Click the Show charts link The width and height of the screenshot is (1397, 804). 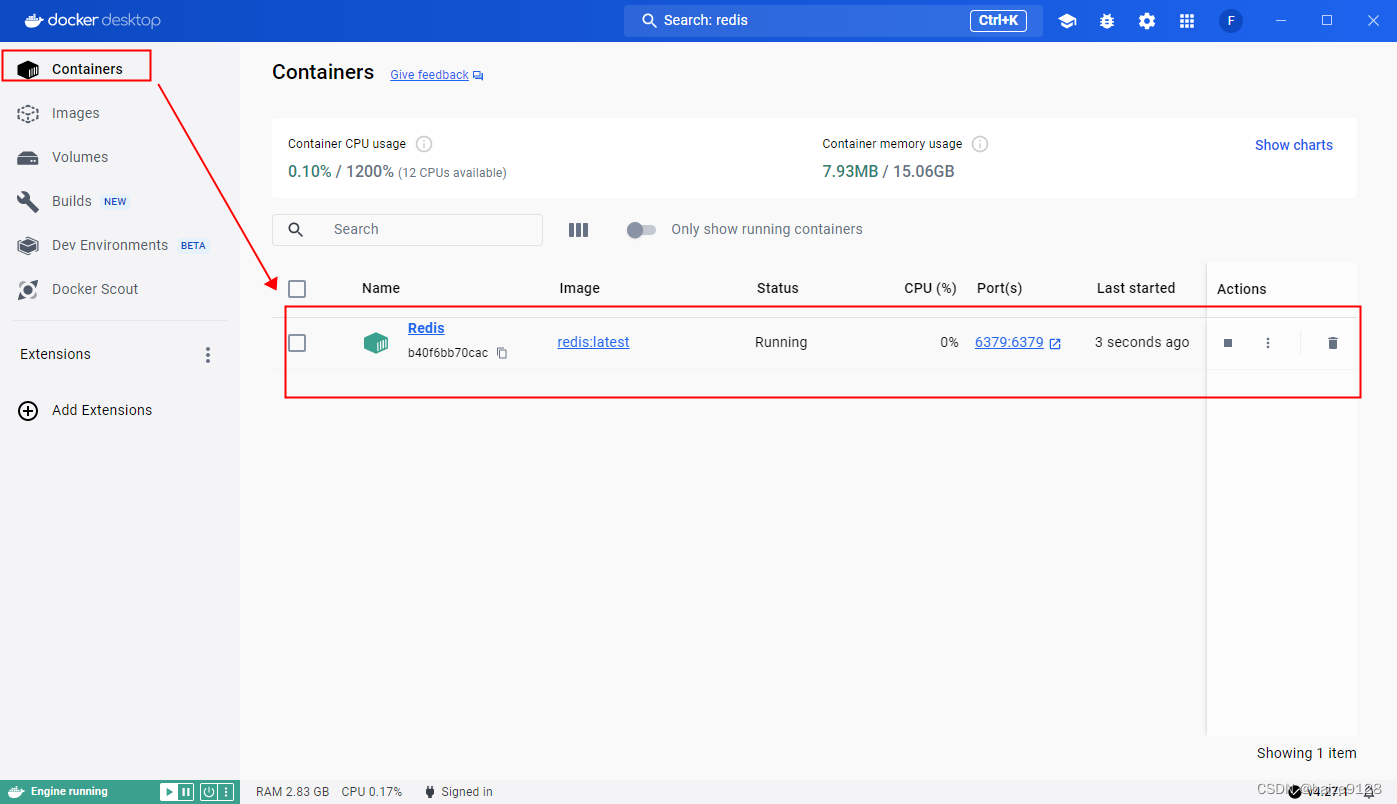click(x=1294, y=145)
